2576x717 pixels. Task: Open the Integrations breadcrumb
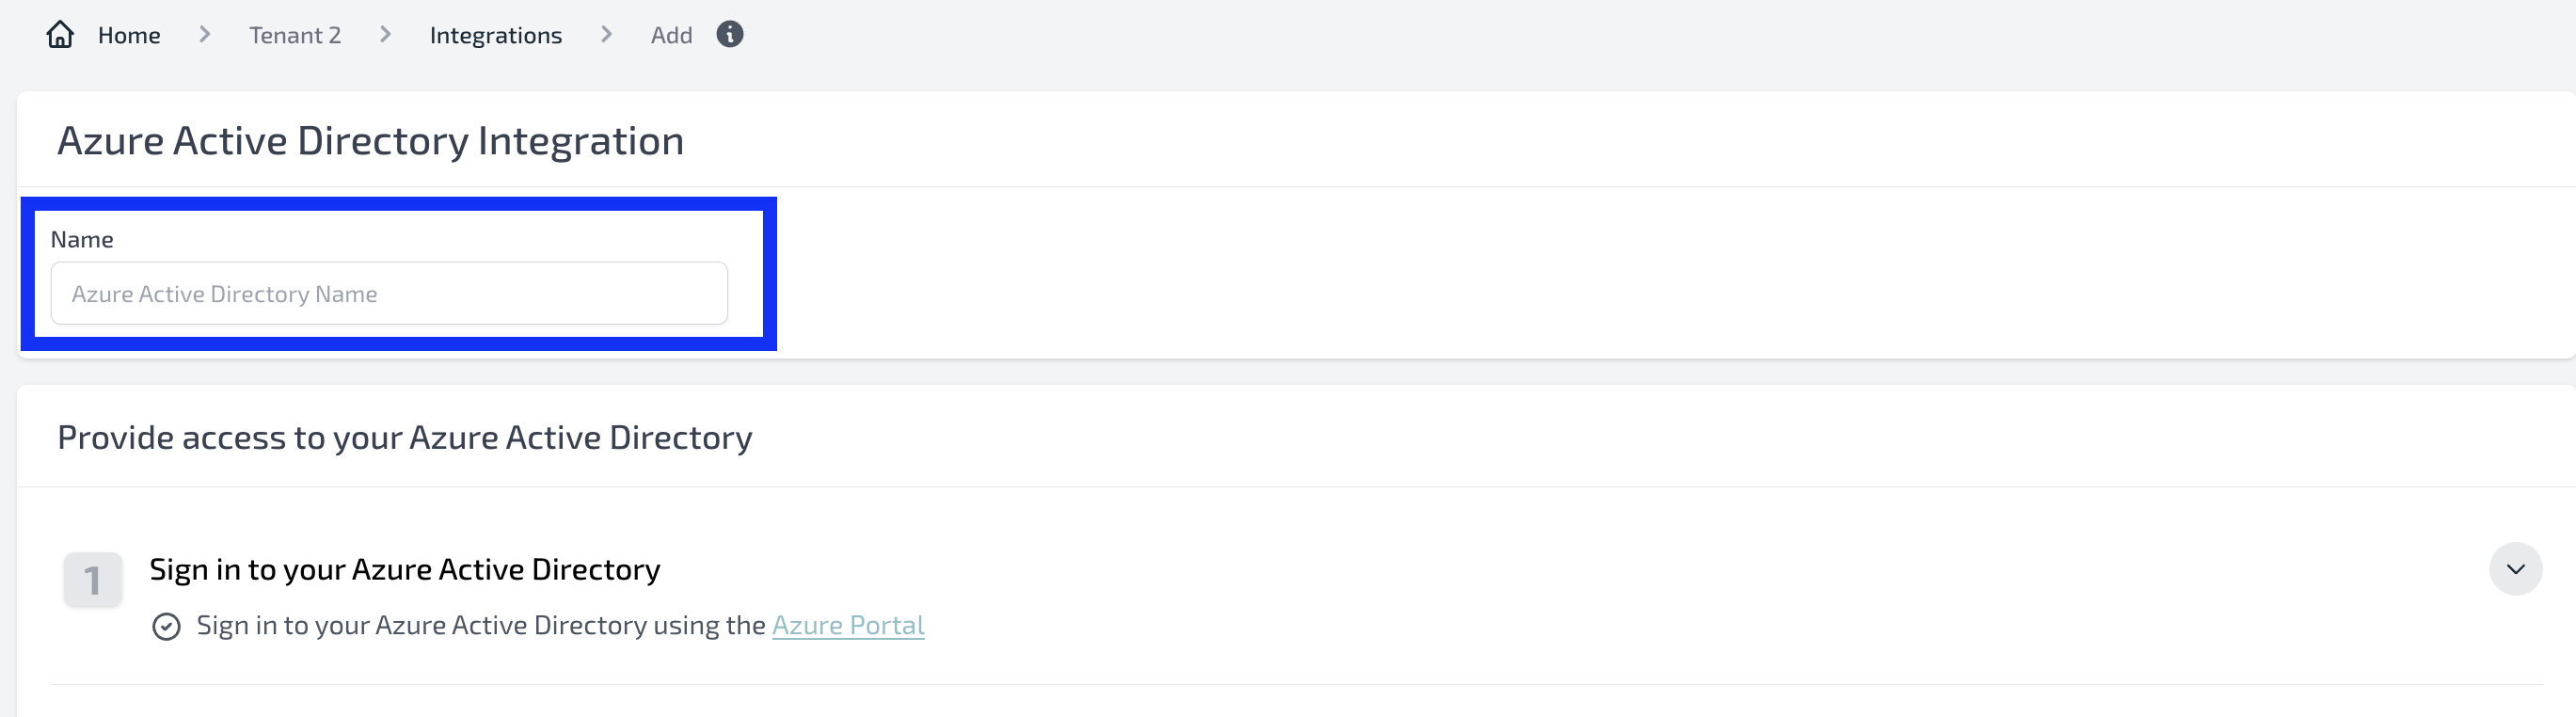(496, 35)
